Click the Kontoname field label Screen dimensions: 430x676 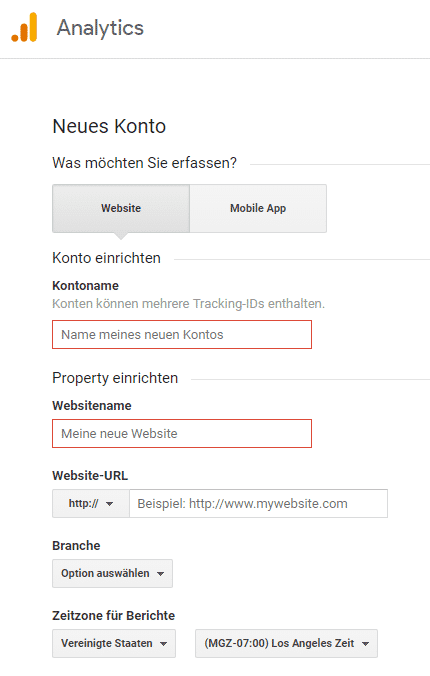[85, 285]
